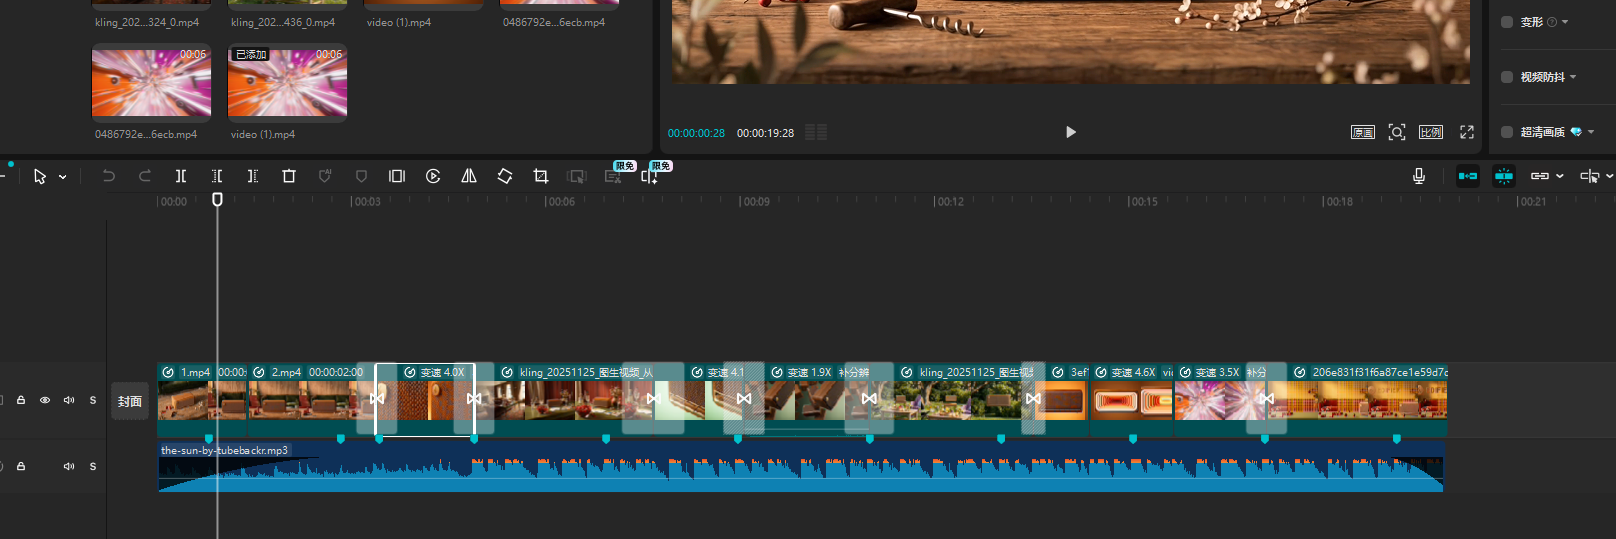Click the rotate icon in toolbar

505,176
